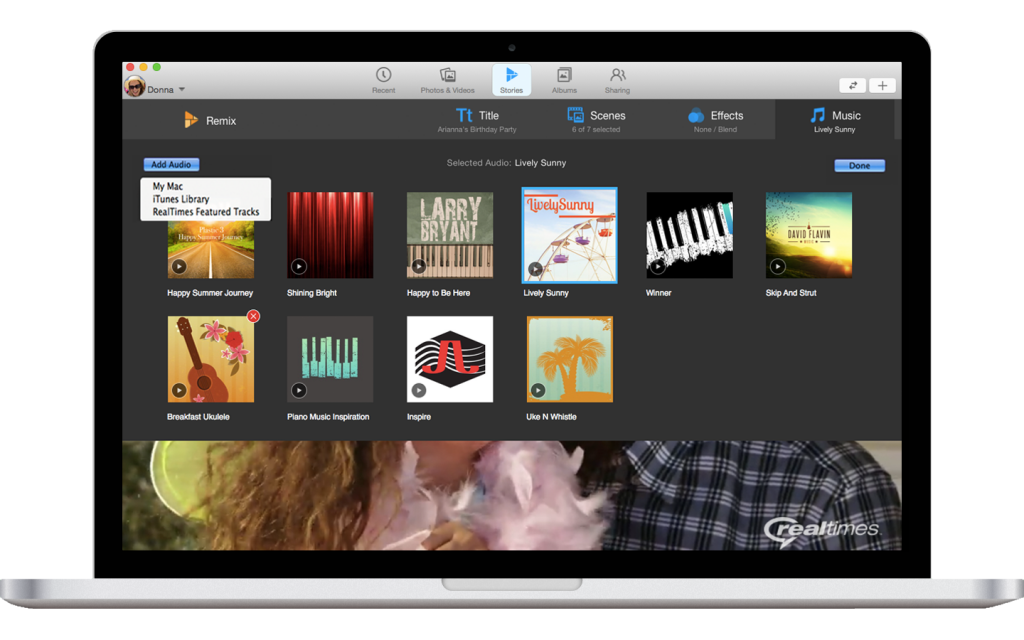The image size is (1024, 640).
Task: Open the Effects tab
Action: click(x=716, y=120)
